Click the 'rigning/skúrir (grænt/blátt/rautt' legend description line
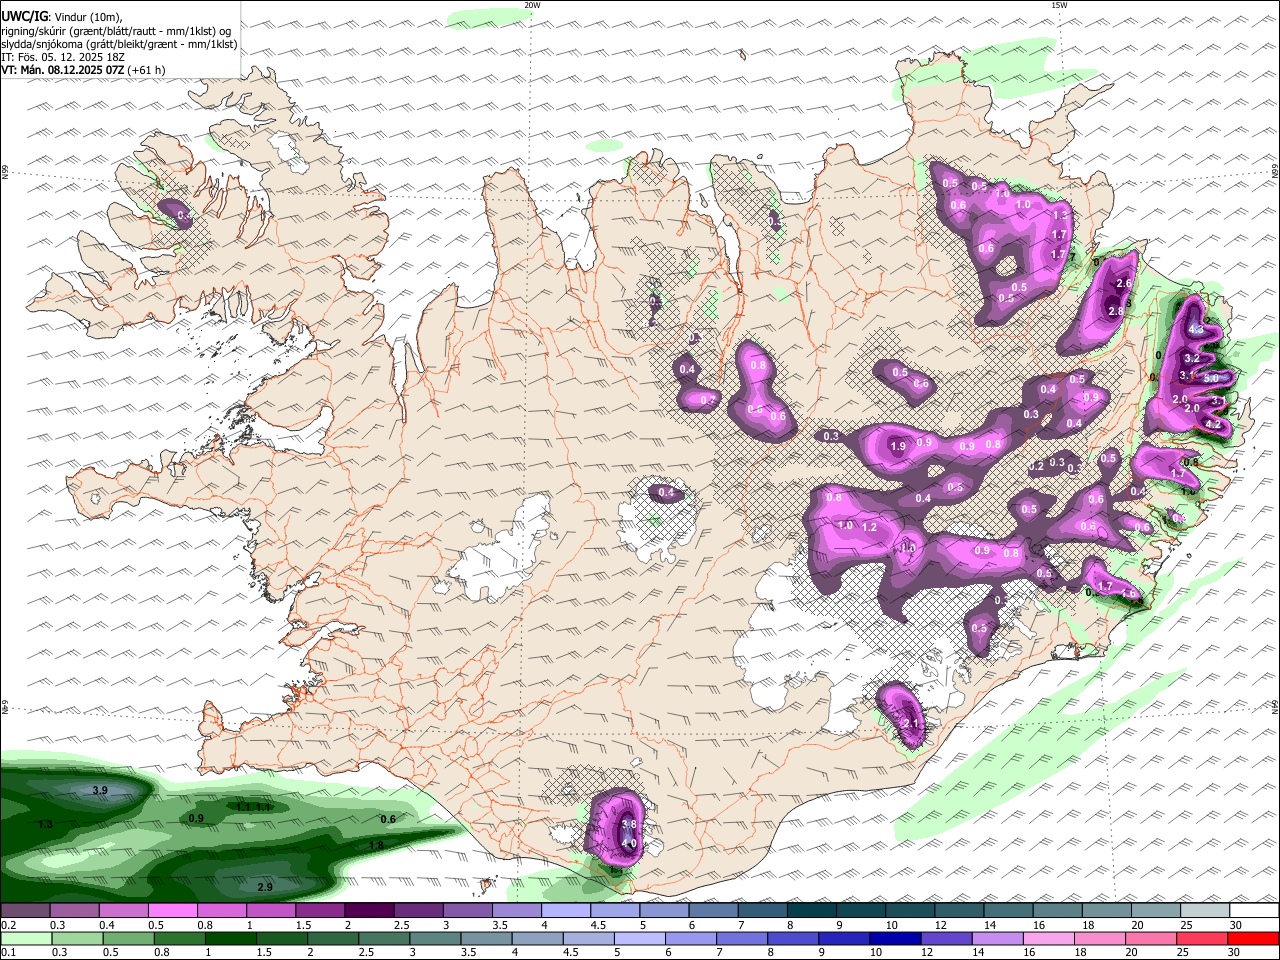The image size is (1280, 960). (x=116, y=31)
